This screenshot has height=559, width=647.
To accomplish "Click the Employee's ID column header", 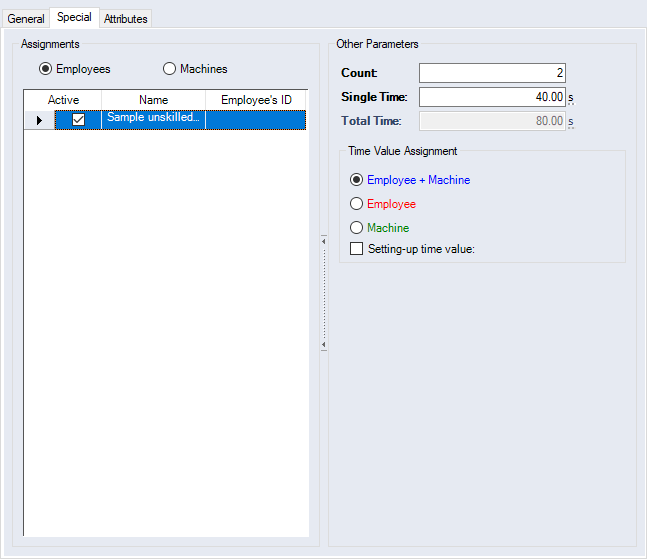I will 256,100.
